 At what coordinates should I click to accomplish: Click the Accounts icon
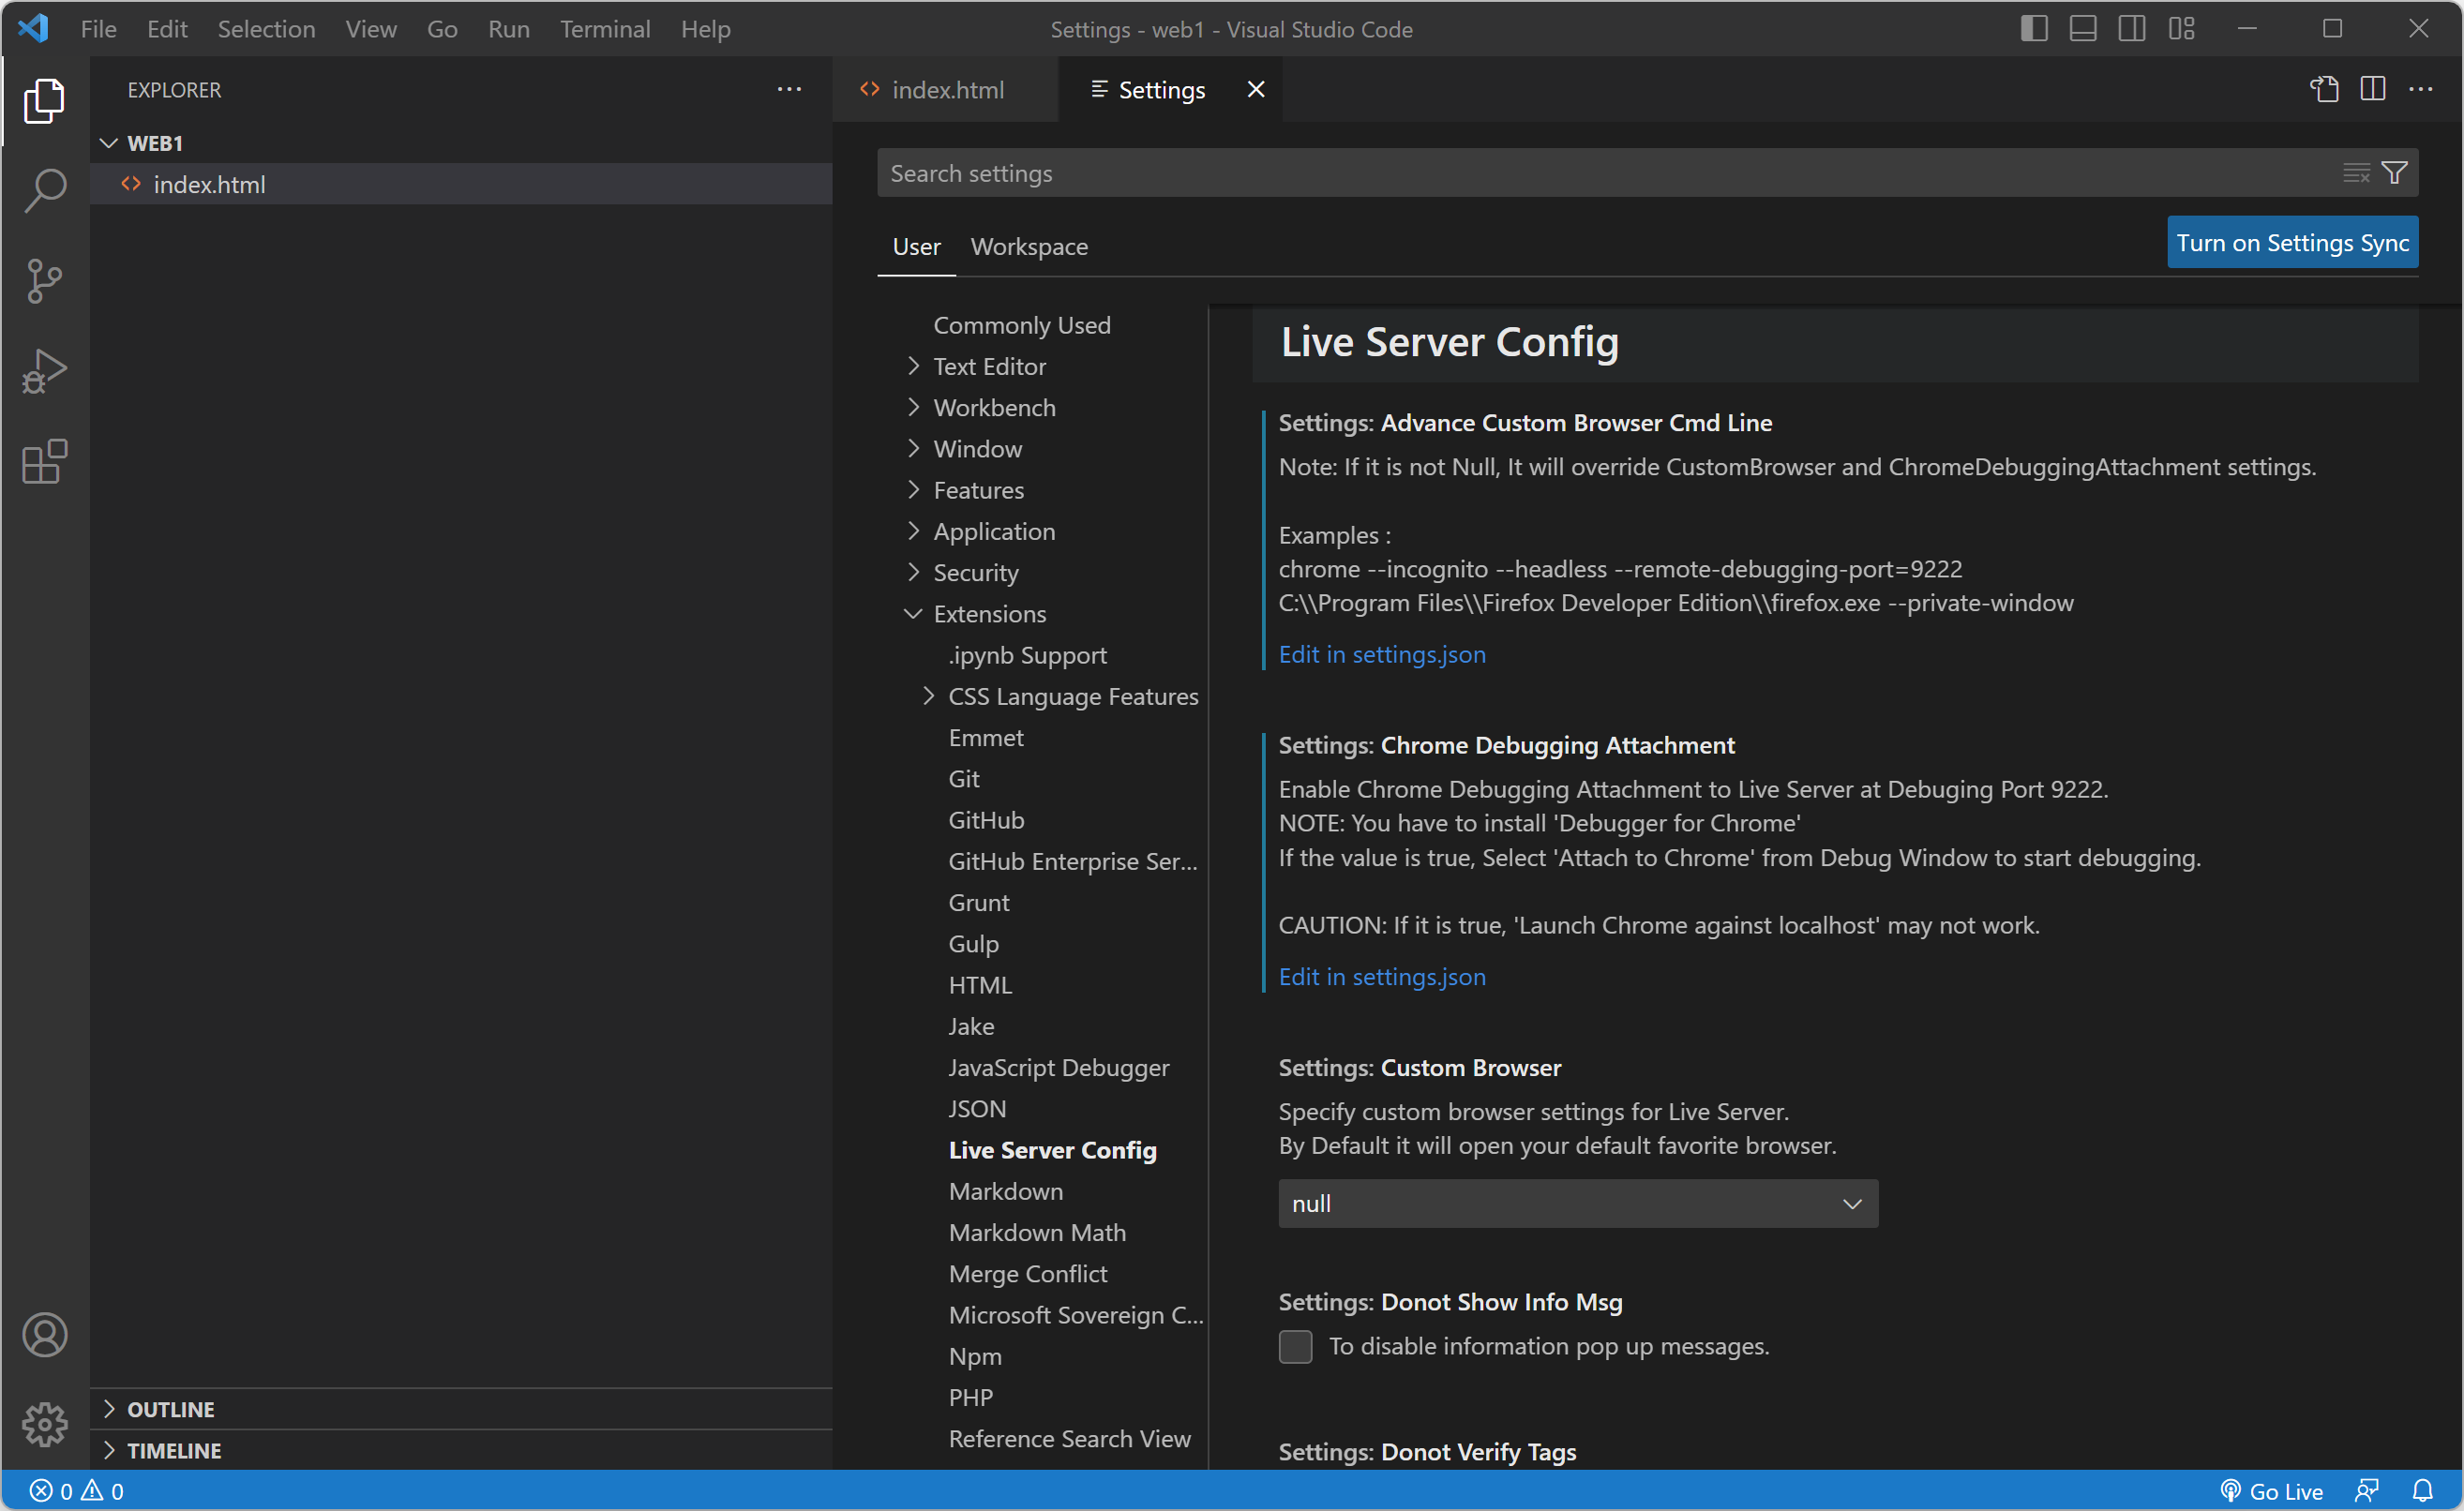click(x=45, y=1334)
